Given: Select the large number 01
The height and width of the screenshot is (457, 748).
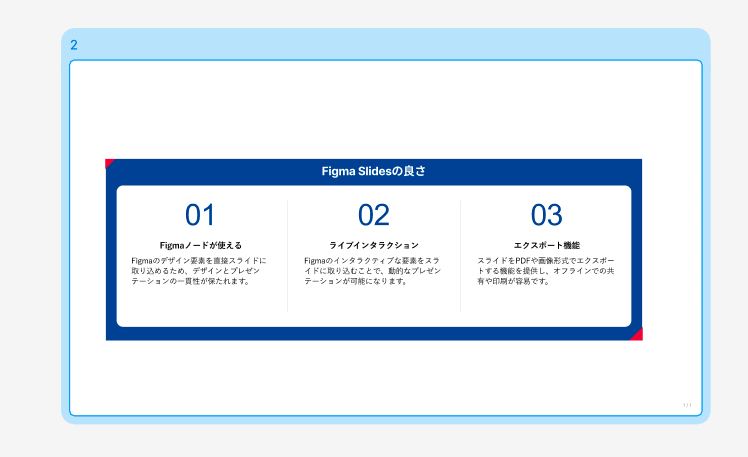Looking at the screenshot, I should point(200,215).
